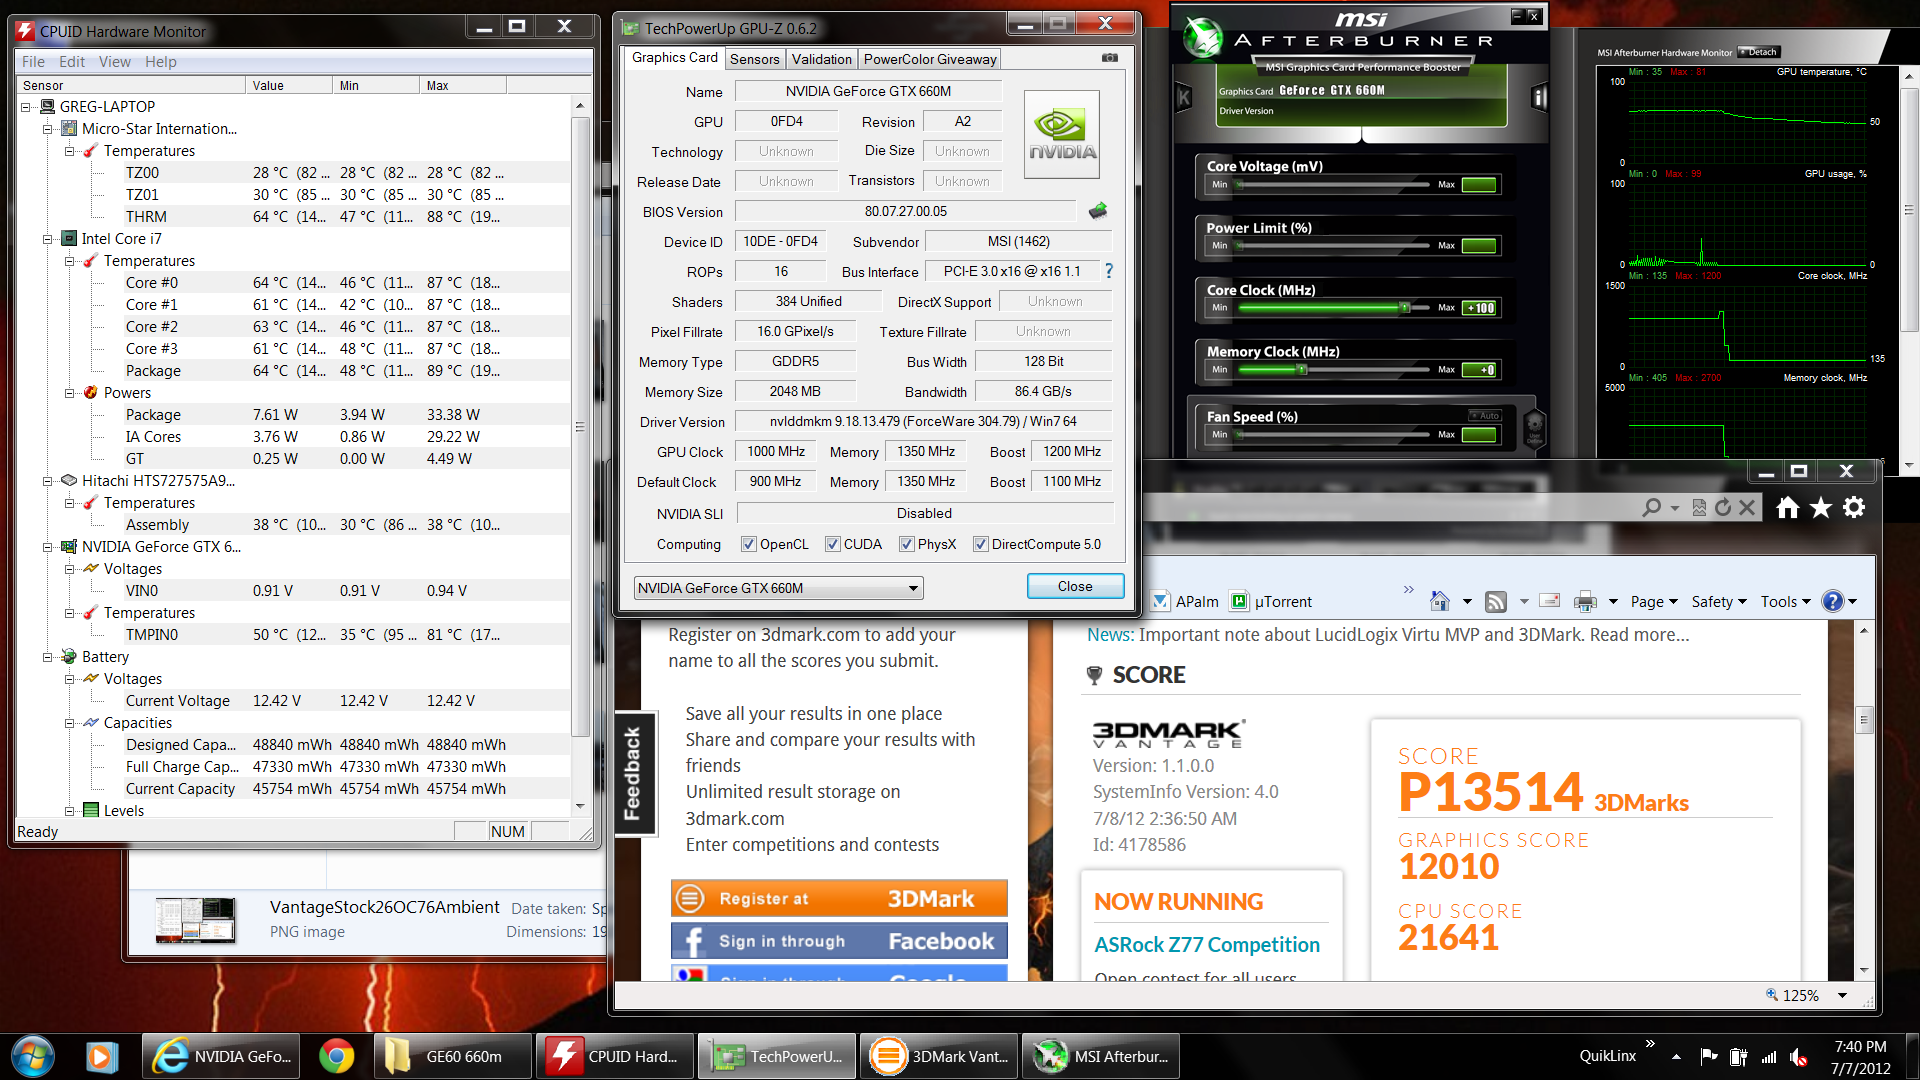This screenshot has height=1080, width=1920.
Task: Click the browser Home icon
Action: point(1787,508)
